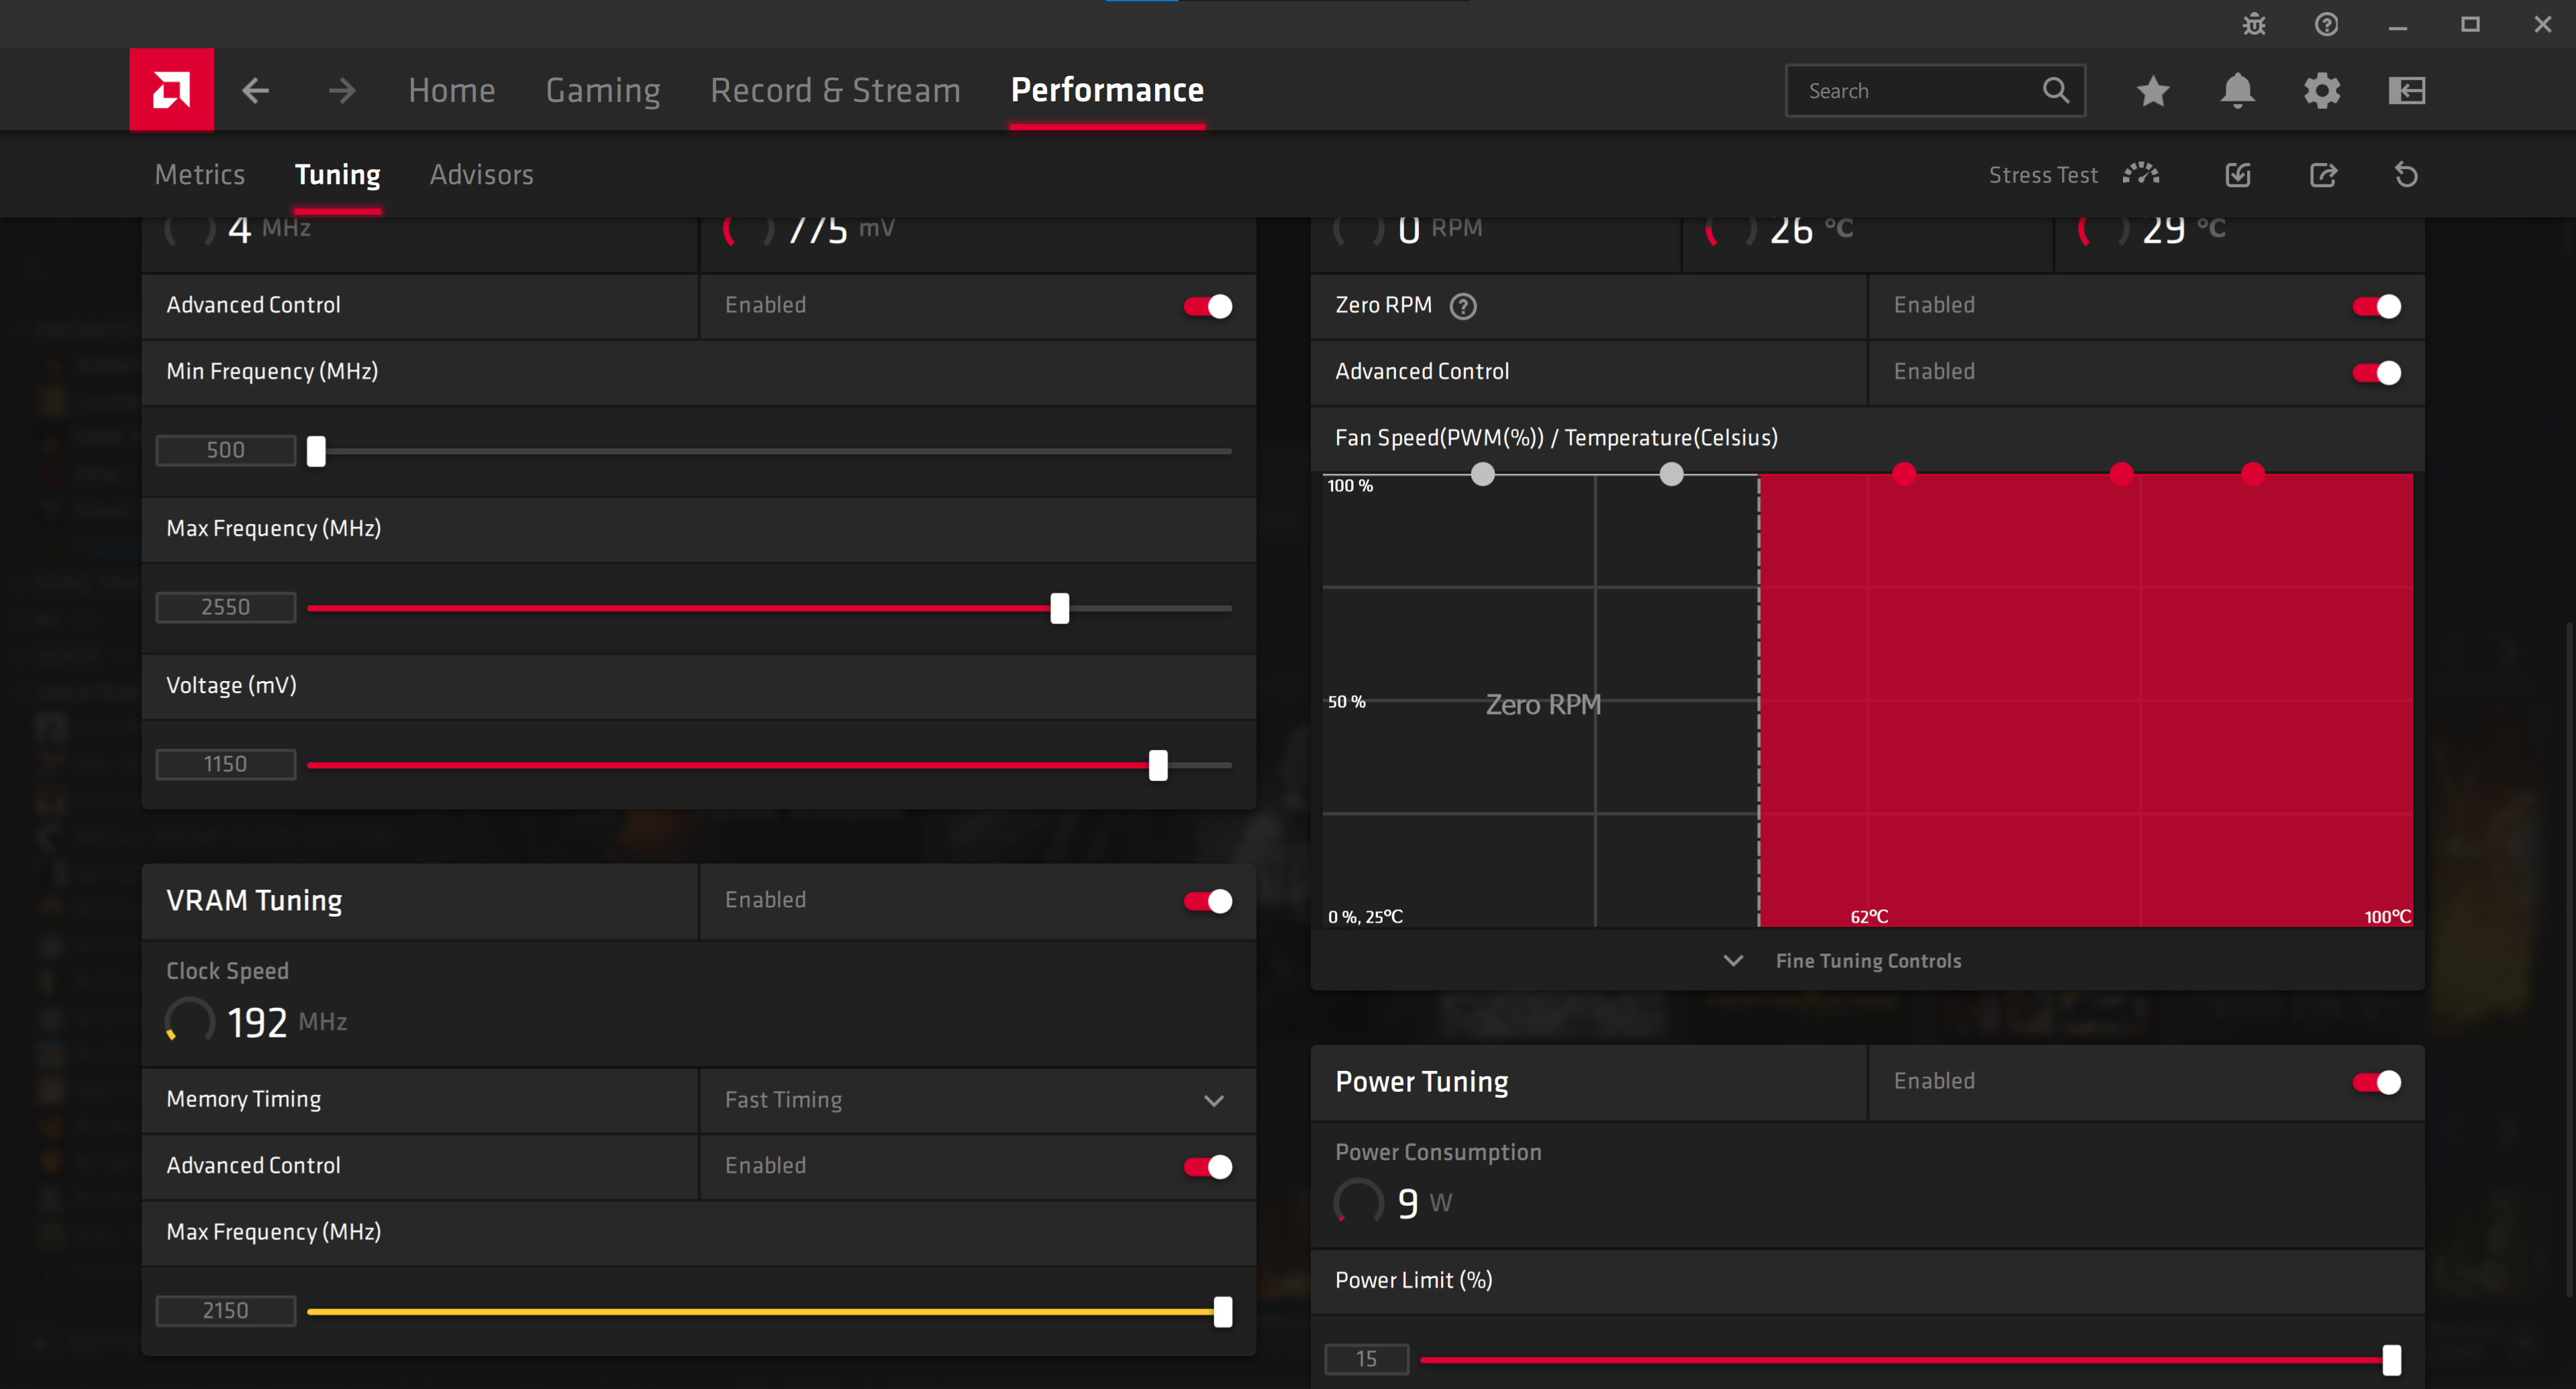Reset tuning with the reset arrow icon

[2406, 175]
